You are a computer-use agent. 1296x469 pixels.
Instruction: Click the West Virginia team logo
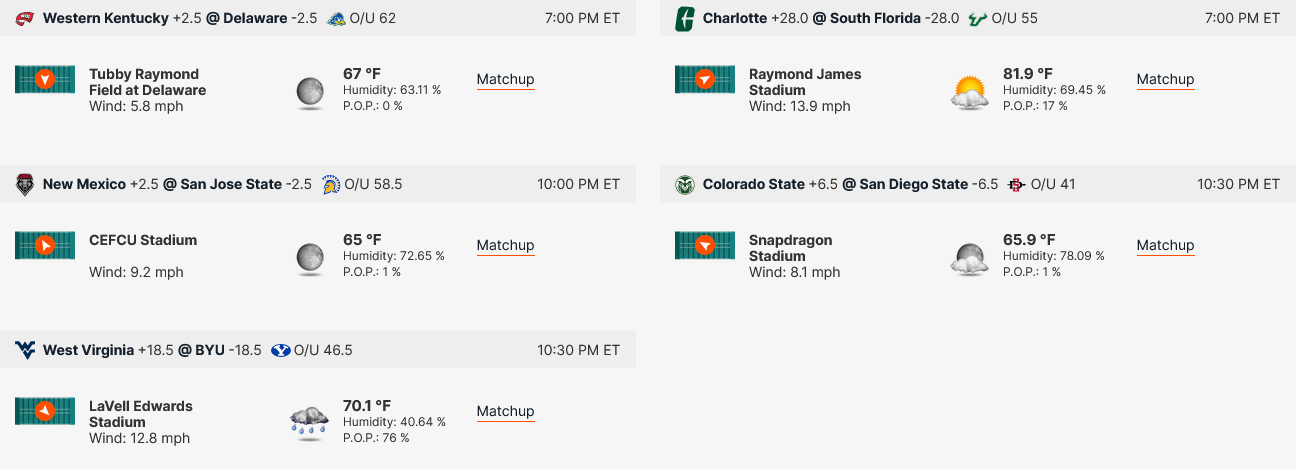point(25,350)
